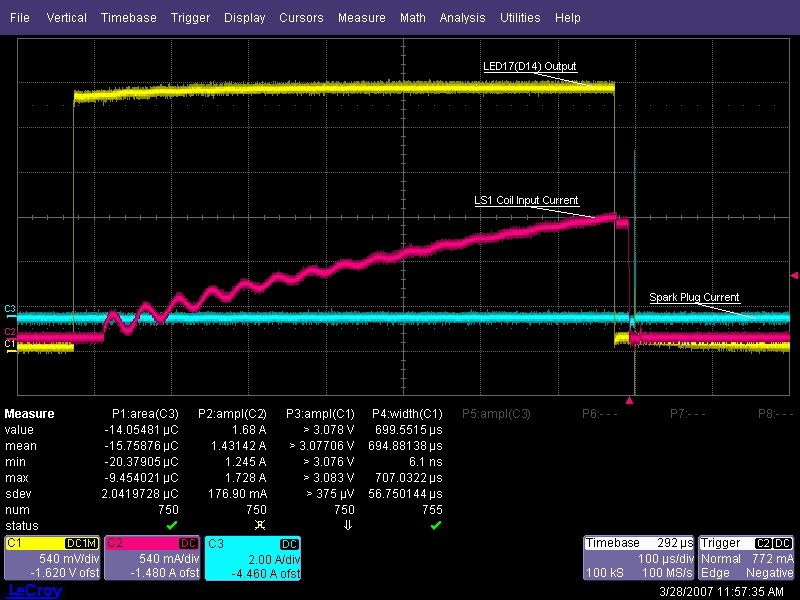Click the P3:ampl(C1) measurement header

(x=320, y=414)
